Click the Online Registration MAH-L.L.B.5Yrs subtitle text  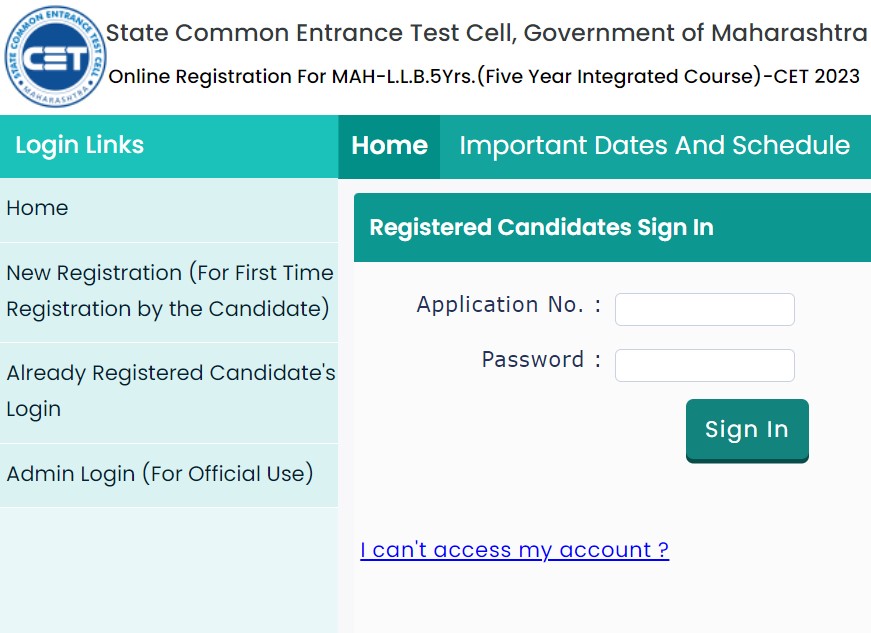[x=483, y=77]
